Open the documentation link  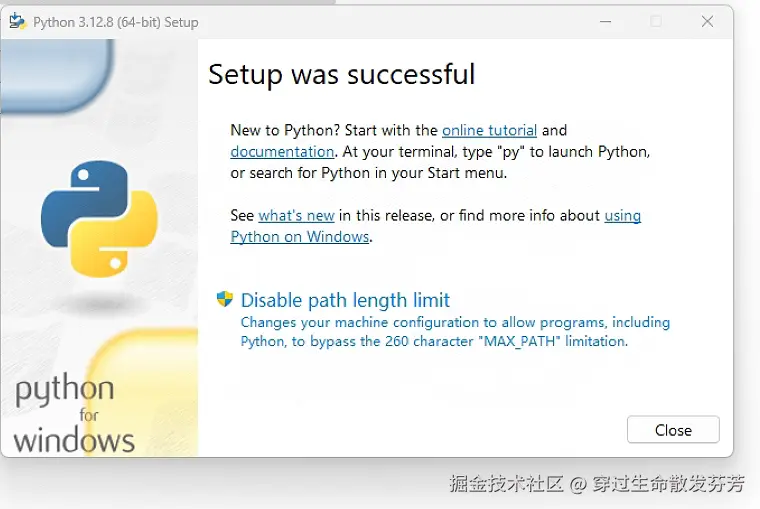pos(282,152)
